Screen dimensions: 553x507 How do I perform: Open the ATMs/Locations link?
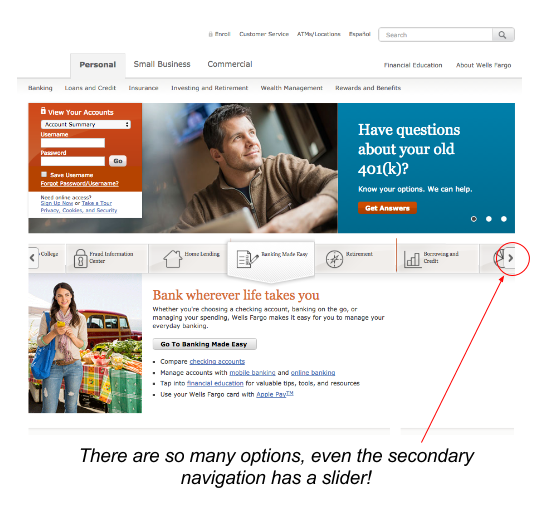click(318, 34)
